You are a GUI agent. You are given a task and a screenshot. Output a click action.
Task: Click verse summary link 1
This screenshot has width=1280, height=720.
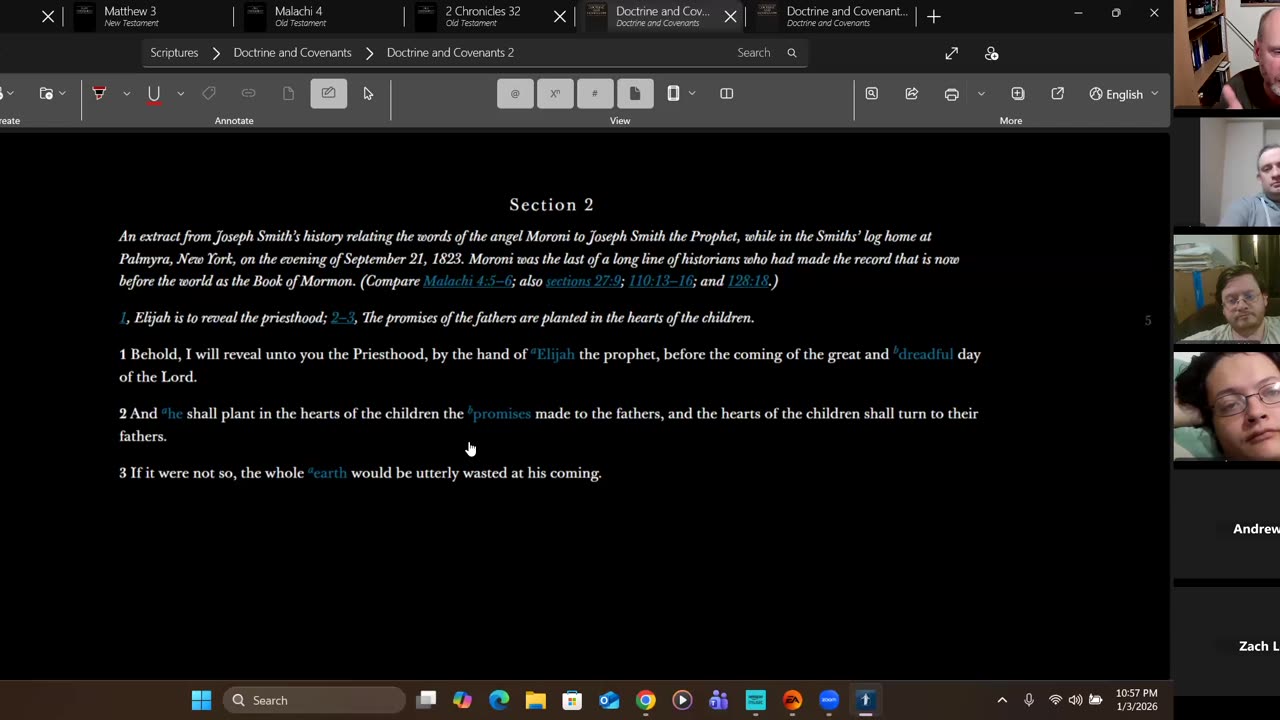[123, 318]
